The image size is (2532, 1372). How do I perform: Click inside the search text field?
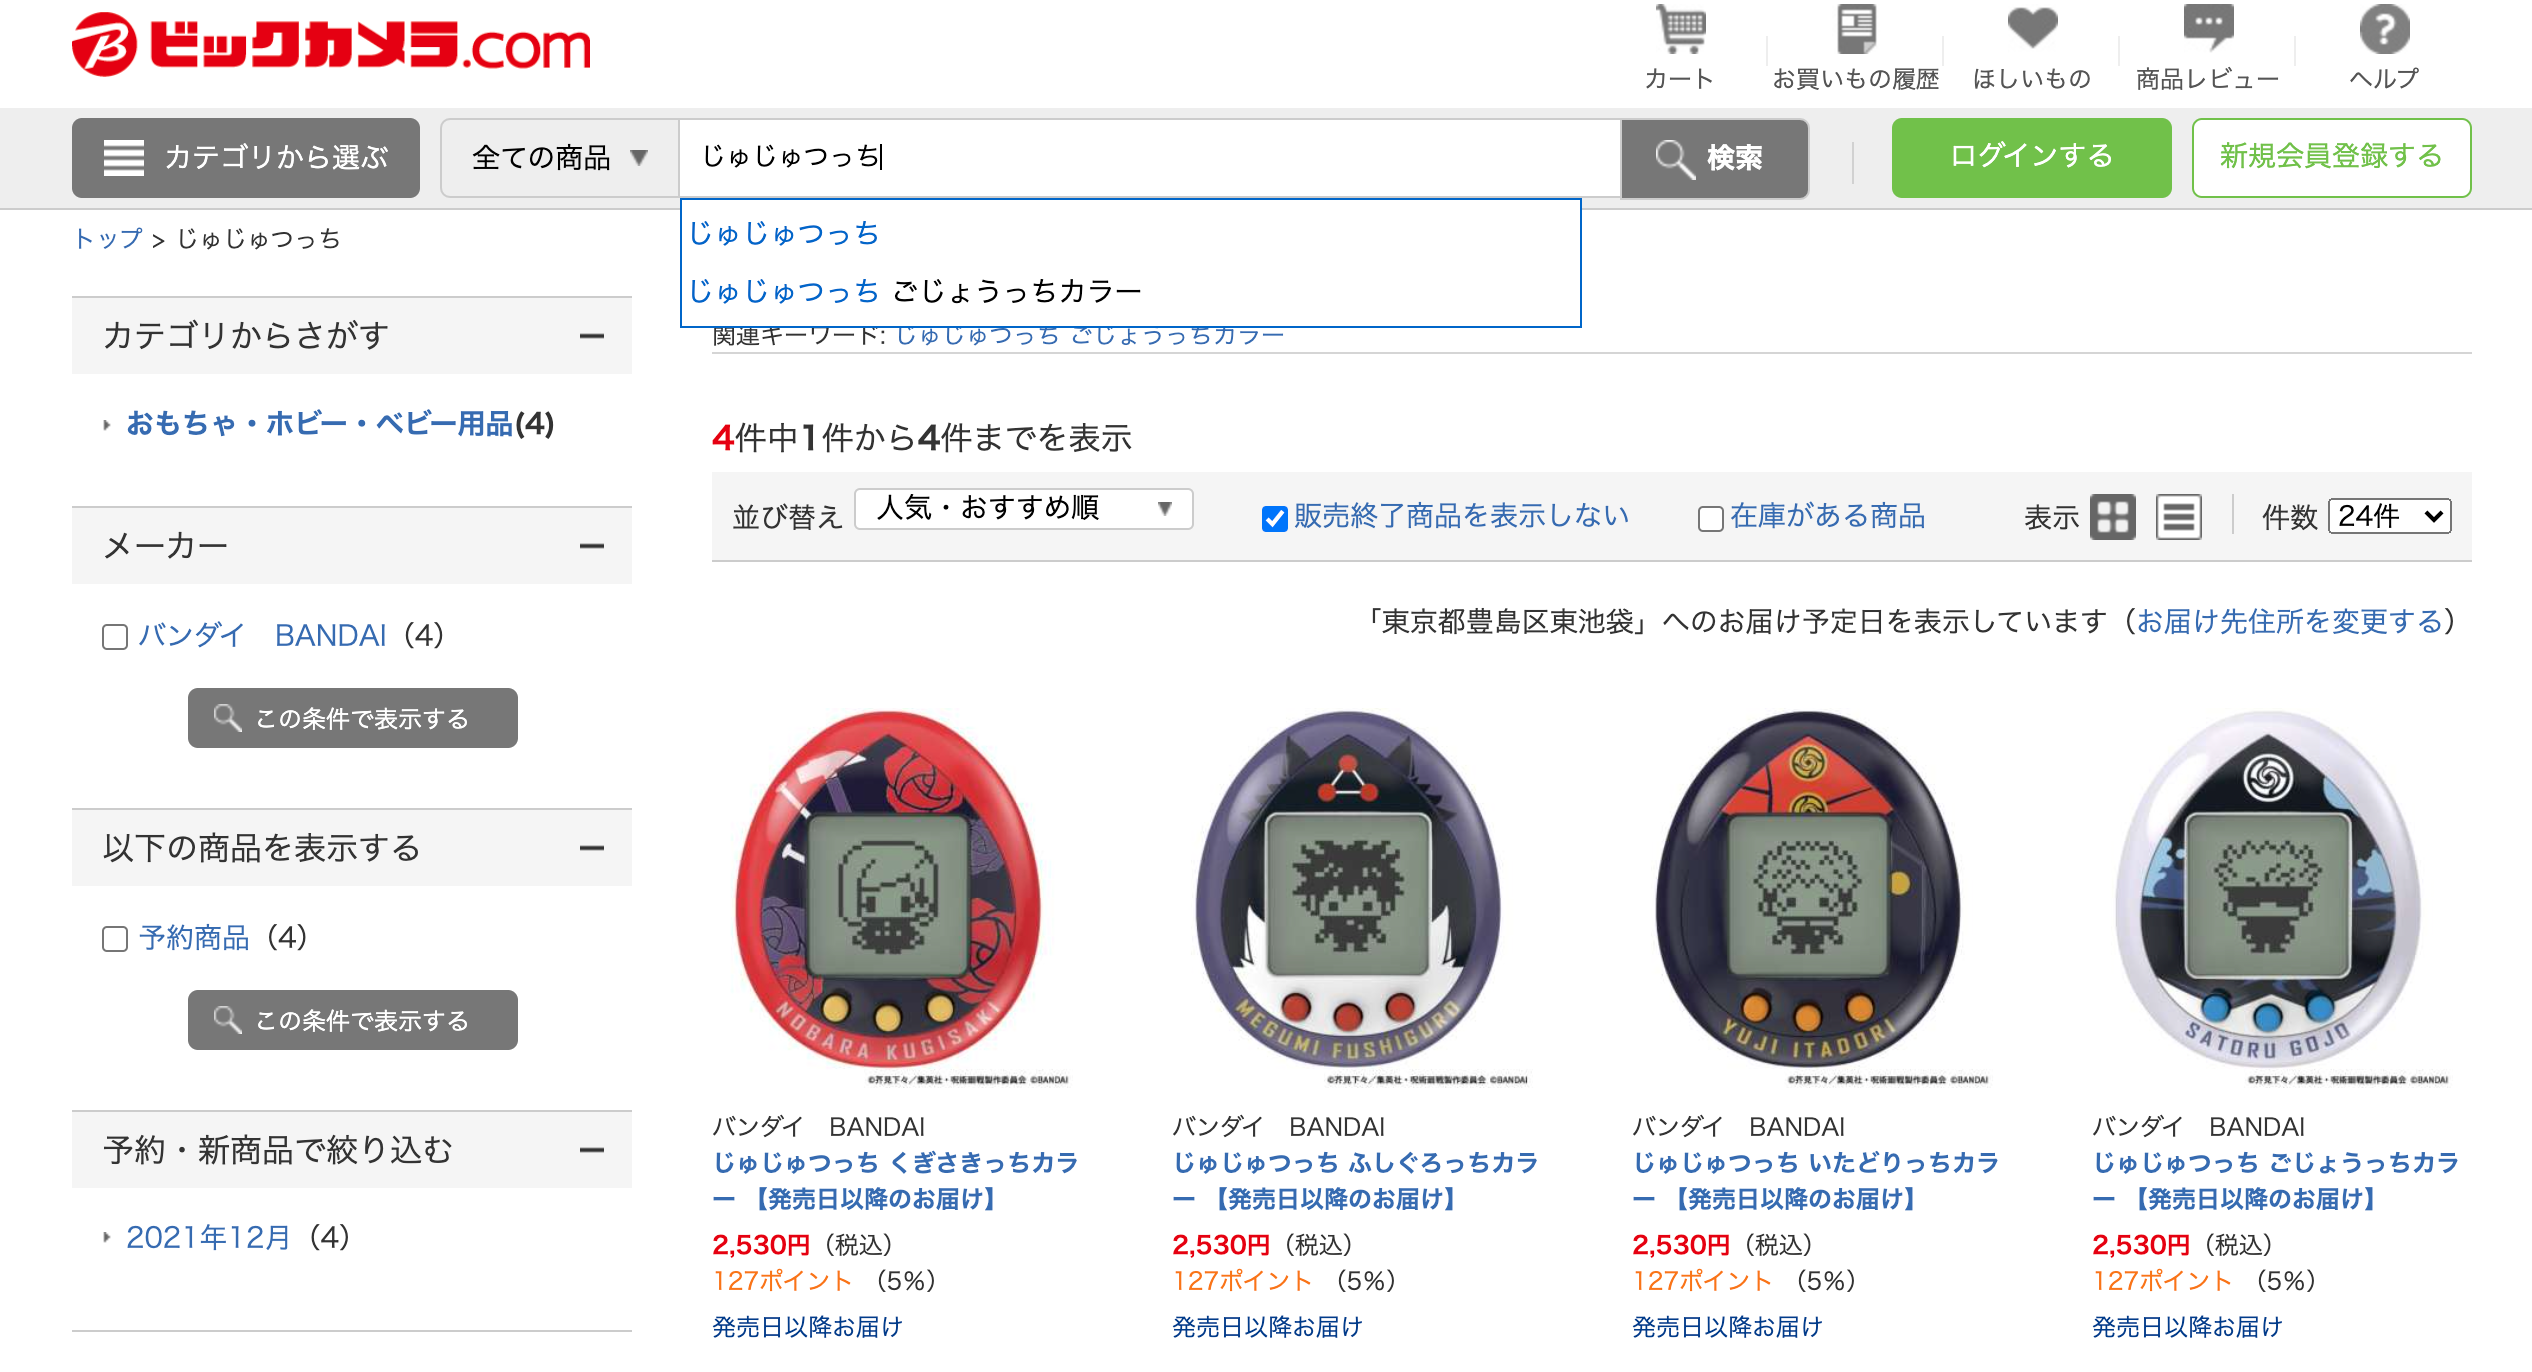[x=1150, y=157]
